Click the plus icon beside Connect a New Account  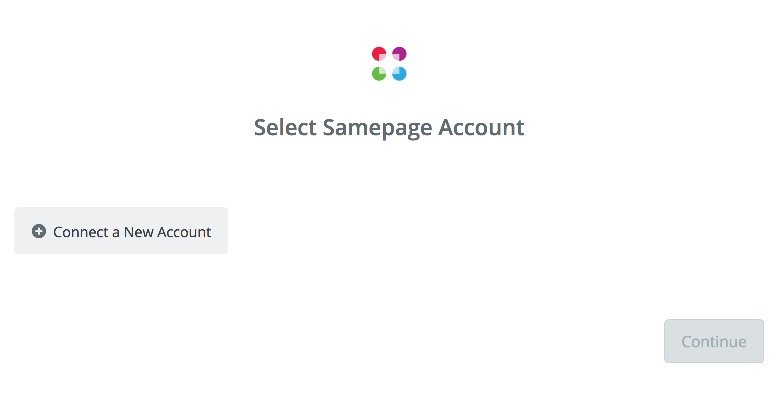point(39,231)
